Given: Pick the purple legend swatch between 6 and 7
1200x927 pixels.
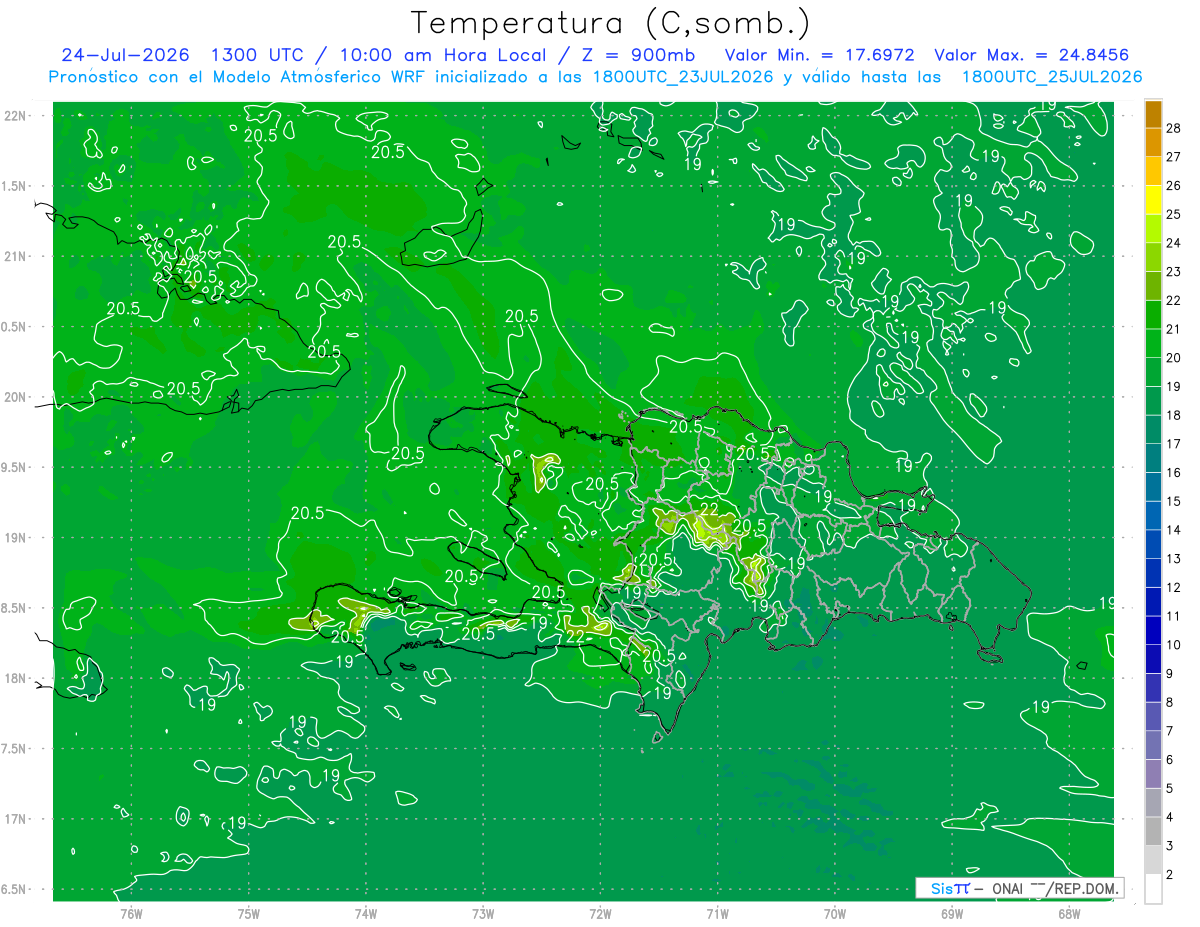Looking at the screenshot, I should 1153,746.
